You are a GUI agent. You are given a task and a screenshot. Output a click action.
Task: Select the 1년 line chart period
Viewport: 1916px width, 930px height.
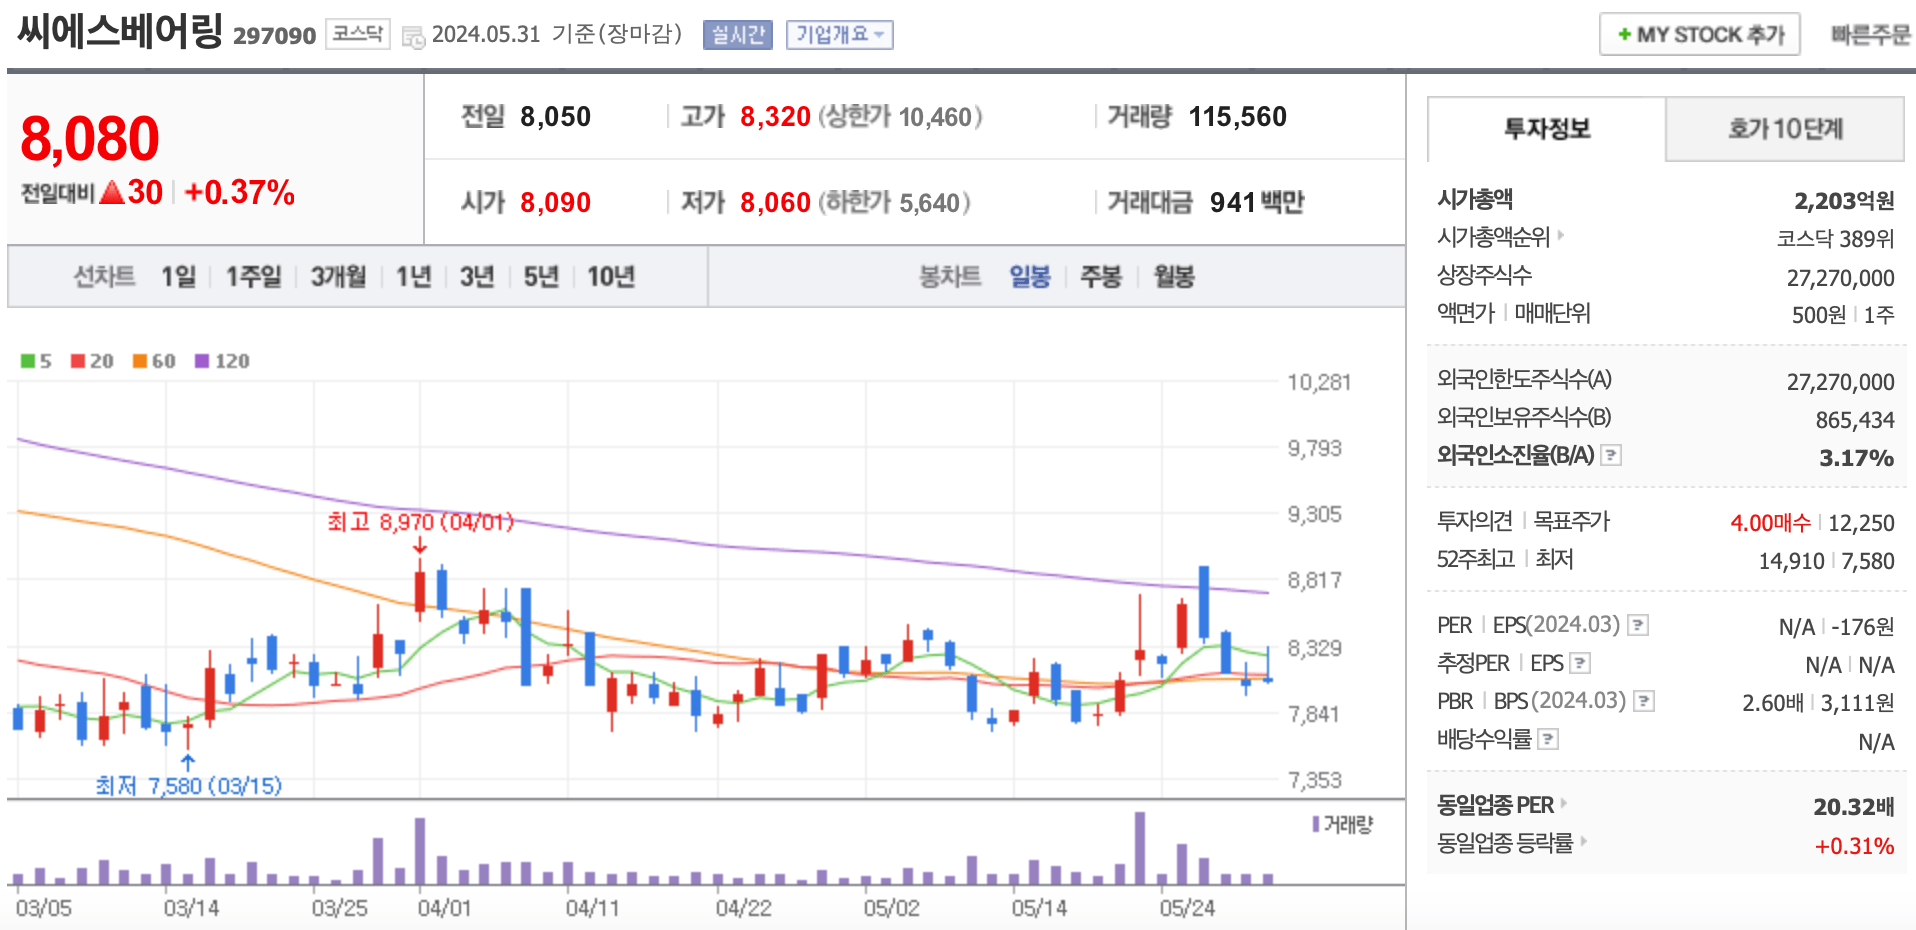413,276
